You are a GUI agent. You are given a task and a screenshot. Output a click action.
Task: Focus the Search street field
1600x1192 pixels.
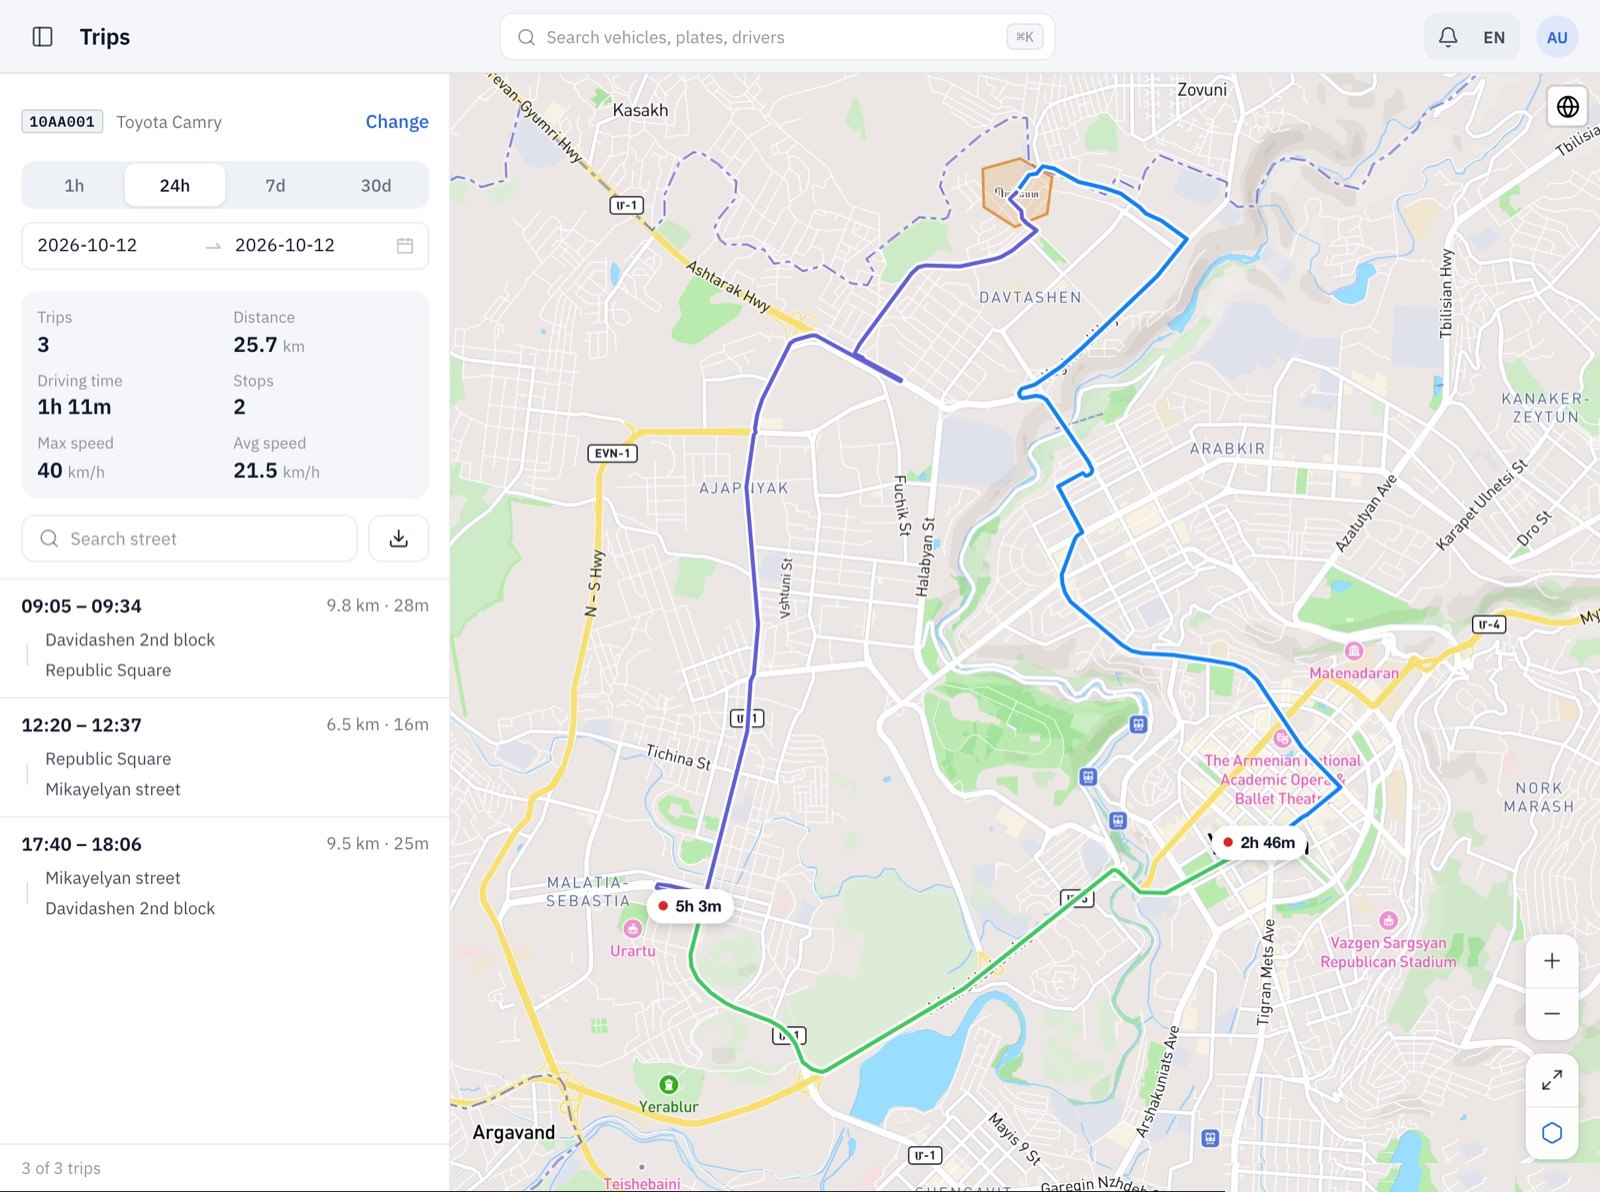tap(189, 539)
